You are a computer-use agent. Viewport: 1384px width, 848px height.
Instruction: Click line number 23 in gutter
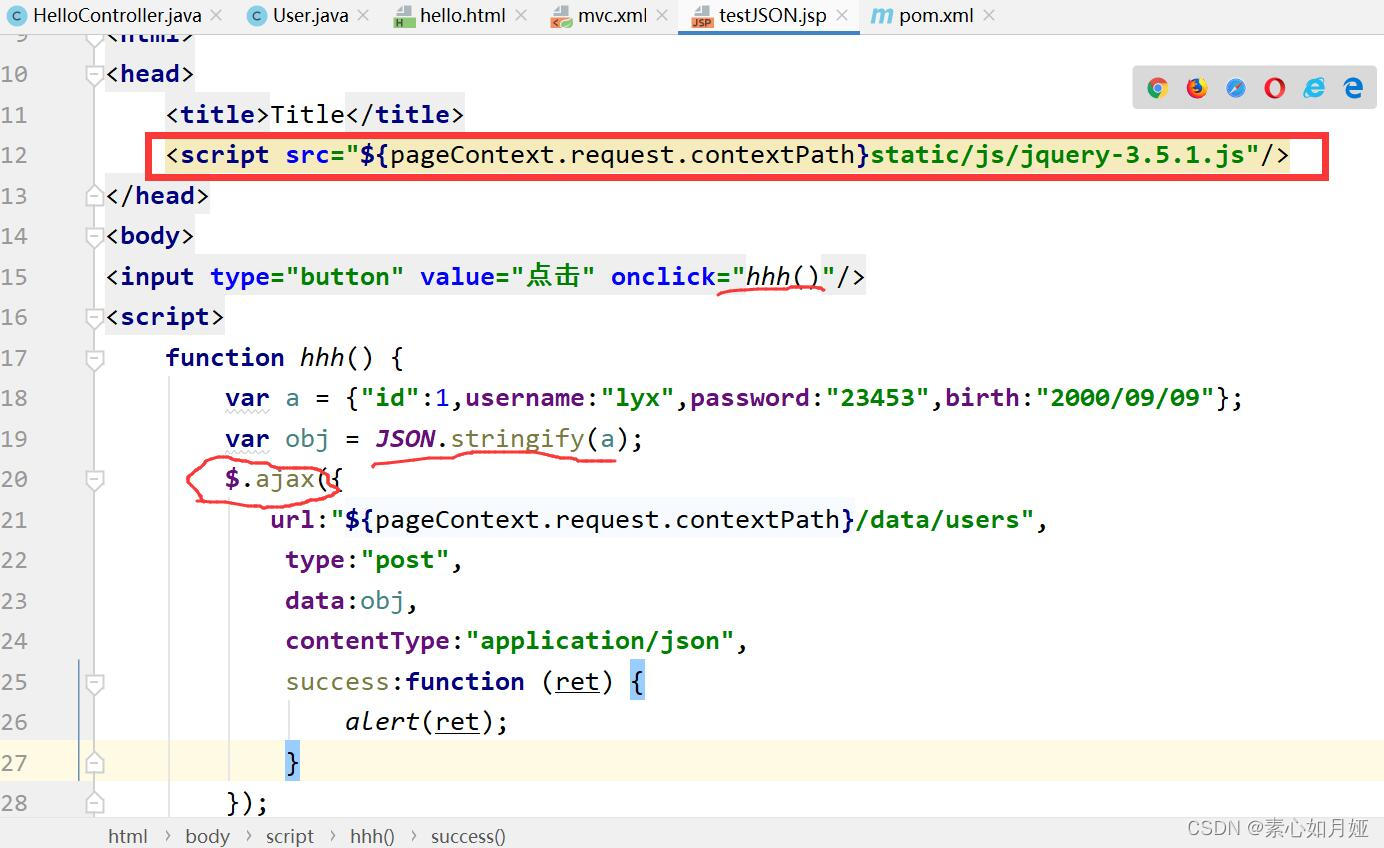tap(15, 601)
